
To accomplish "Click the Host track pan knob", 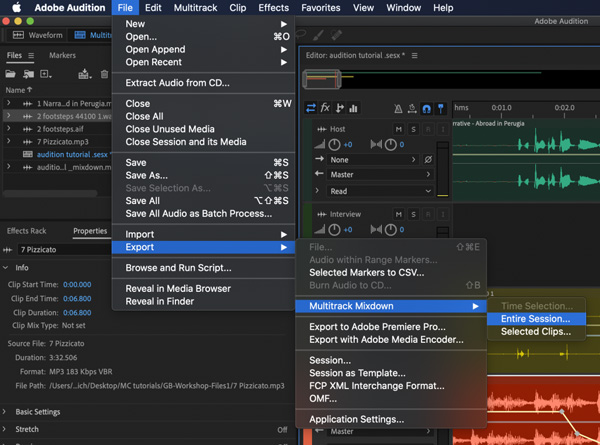I will [x=390, y=145].
